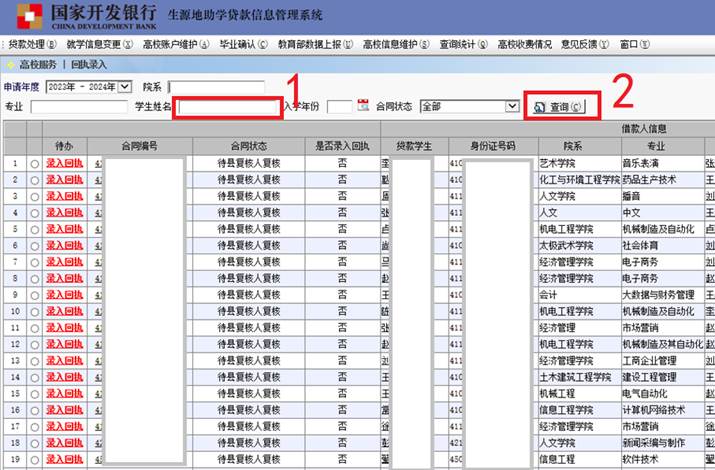Open the calendar picker beside 入学年份
The height and width of the screenshot is (470, 715).
pyautogui.click(x=363, y=106)
